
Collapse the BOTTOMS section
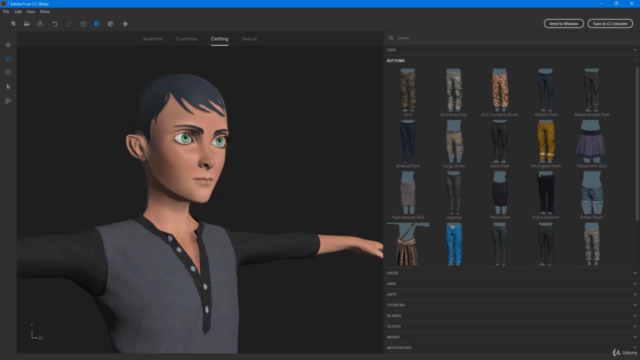tap(511, 60)
